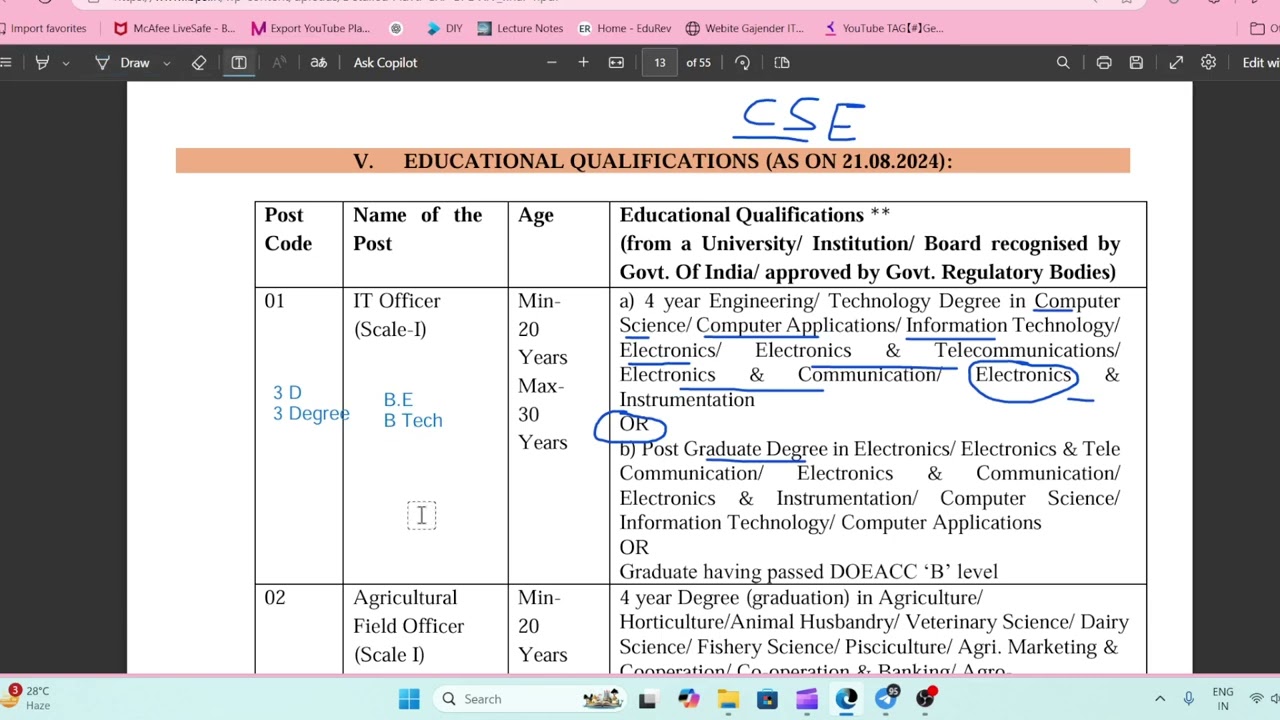1280x720 pixels.
Task: Click the '3 Degree' typed annotation
Action: click(x=311, y=413)
